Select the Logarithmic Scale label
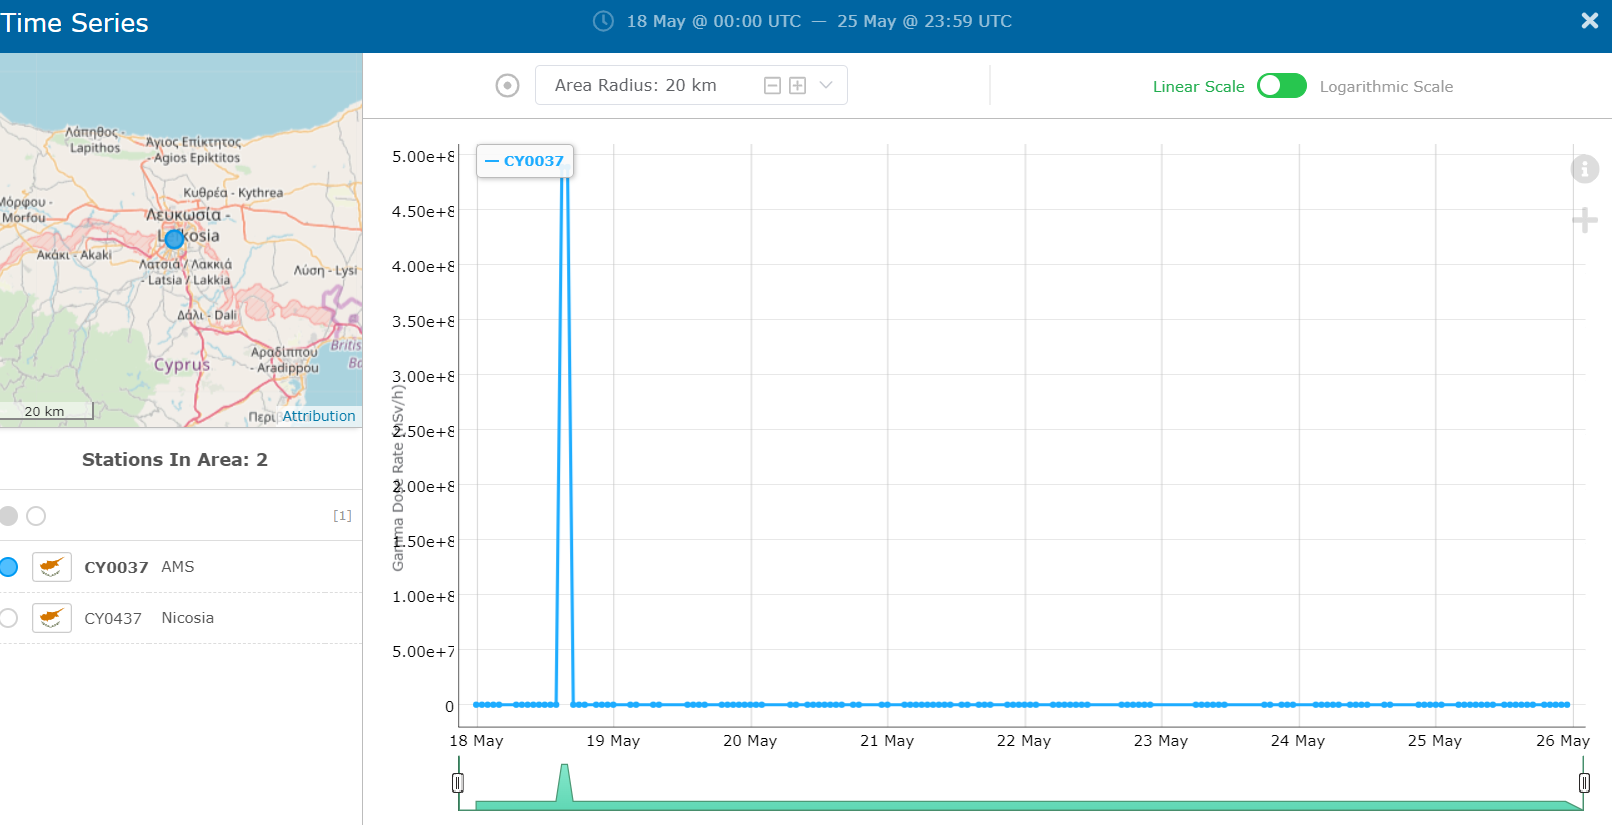The width and height of the screenshot is (1612, 825). (x=1386, y=87)
